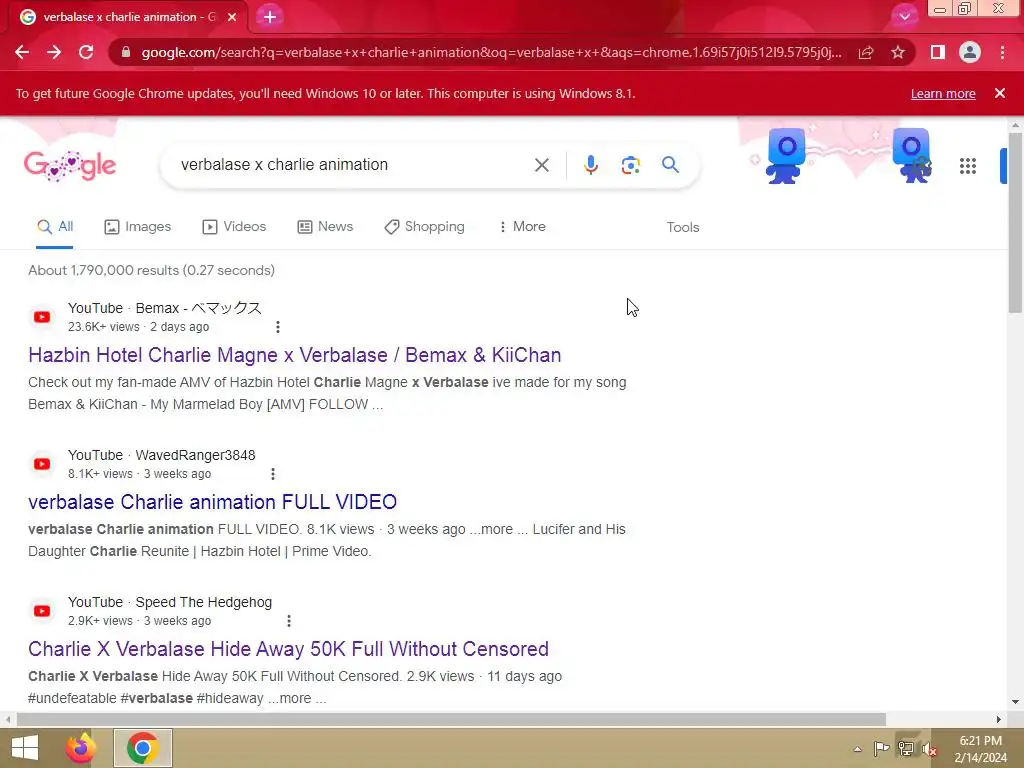The width and height of the screenshot is (1024, 768).
Task: Click YouTube icon of the WavedRanger3848 result
Action: 42,464
